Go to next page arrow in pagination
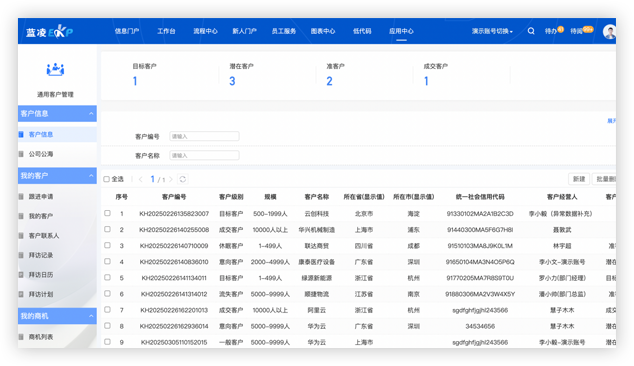 pyautogui.click(x=171, y=179)
